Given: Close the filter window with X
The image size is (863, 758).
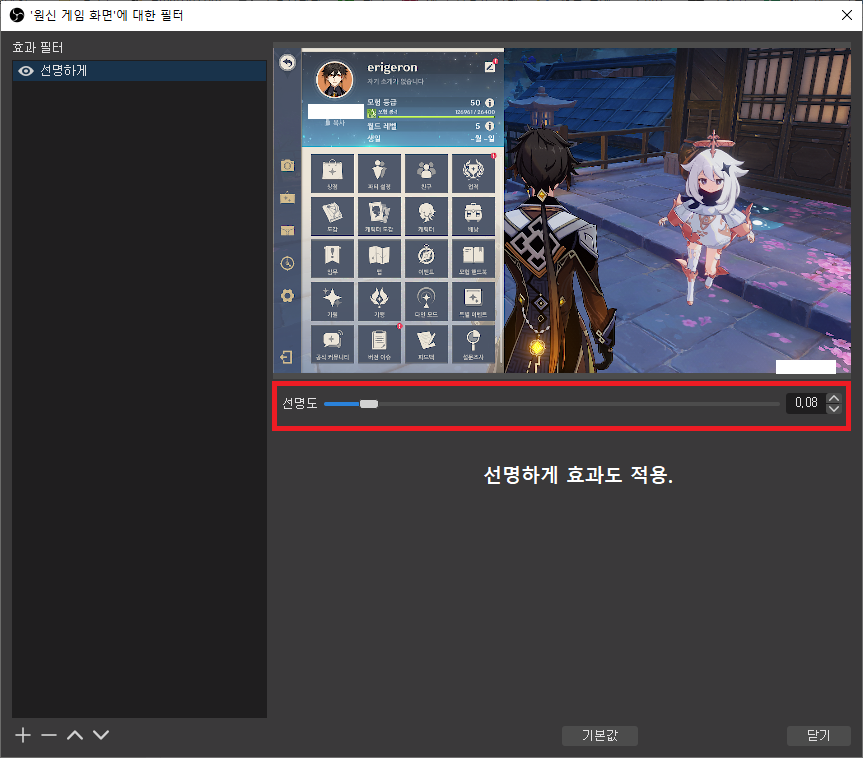Looking at the screenshot, I should point(846,15).
